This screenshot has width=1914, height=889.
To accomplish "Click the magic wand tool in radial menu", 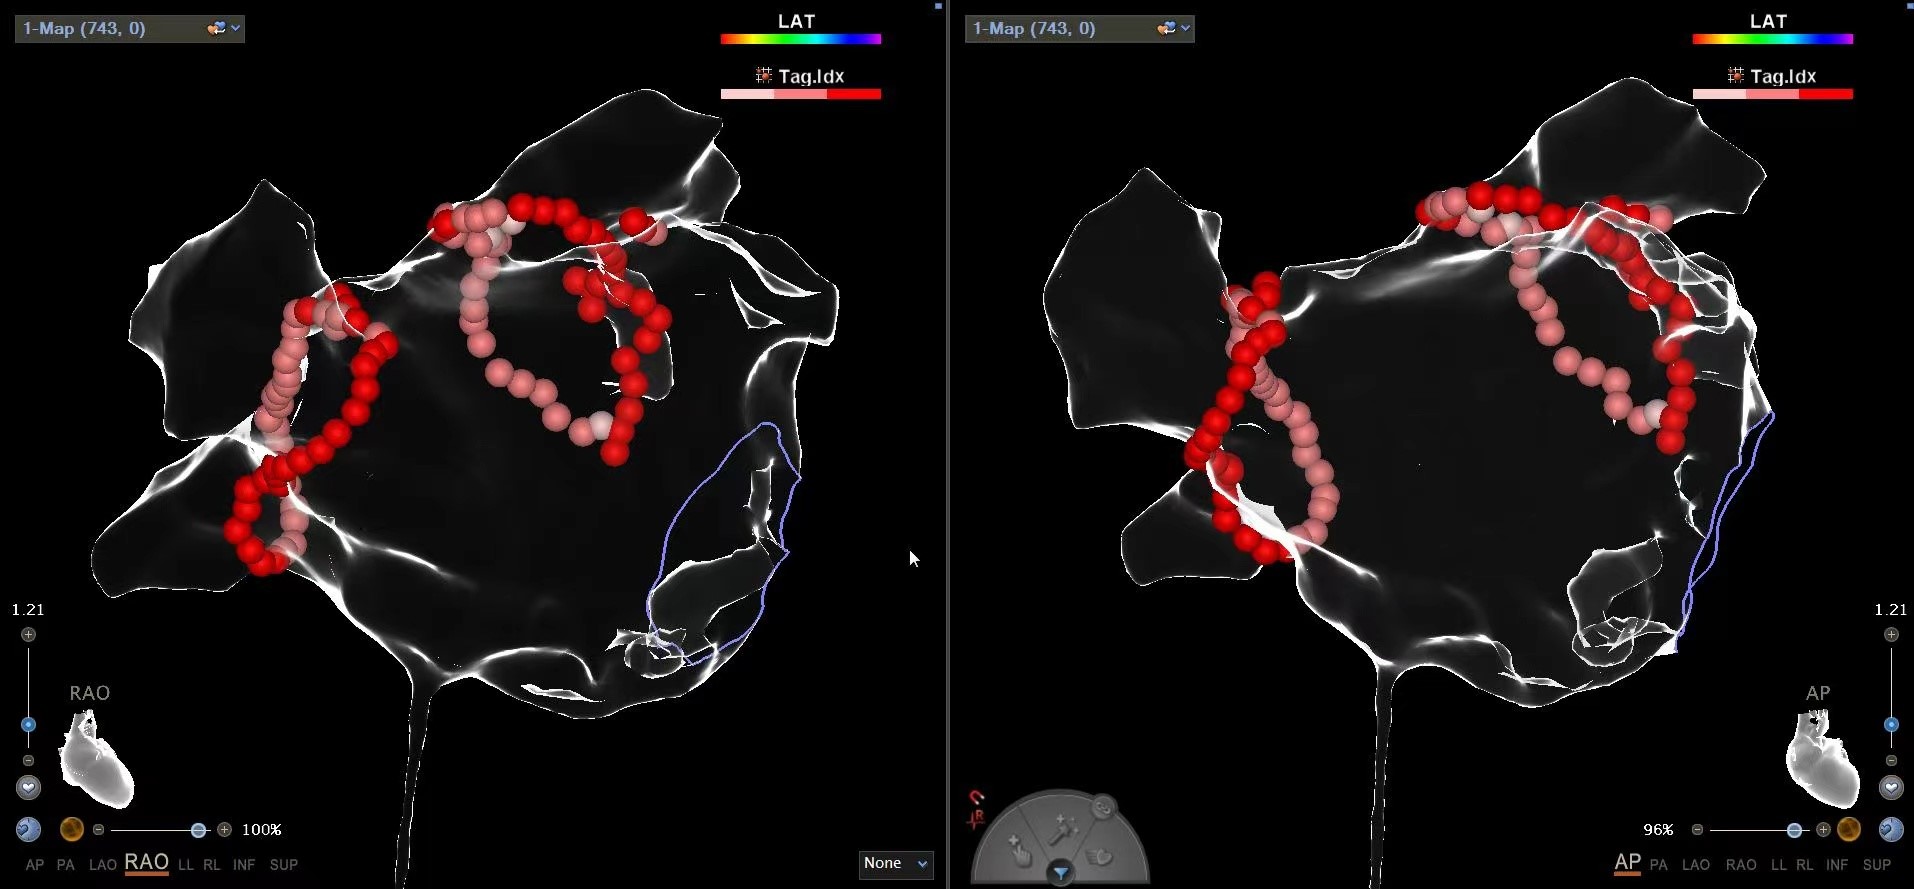I will [1061, 829].
